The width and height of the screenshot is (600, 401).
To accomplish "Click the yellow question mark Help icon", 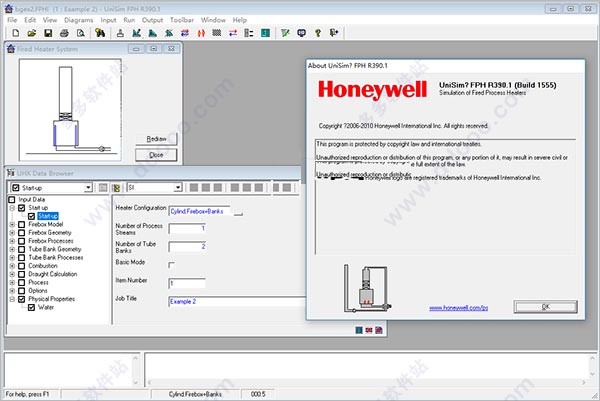I will click(x=318, y=33).
